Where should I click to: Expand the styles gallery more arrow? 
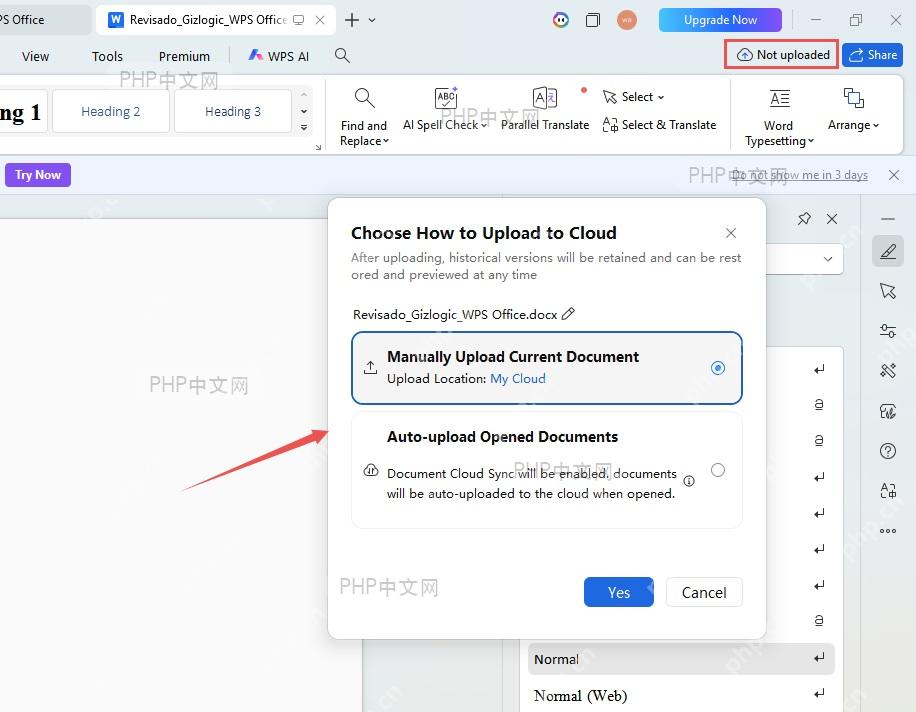click(304, 127)
